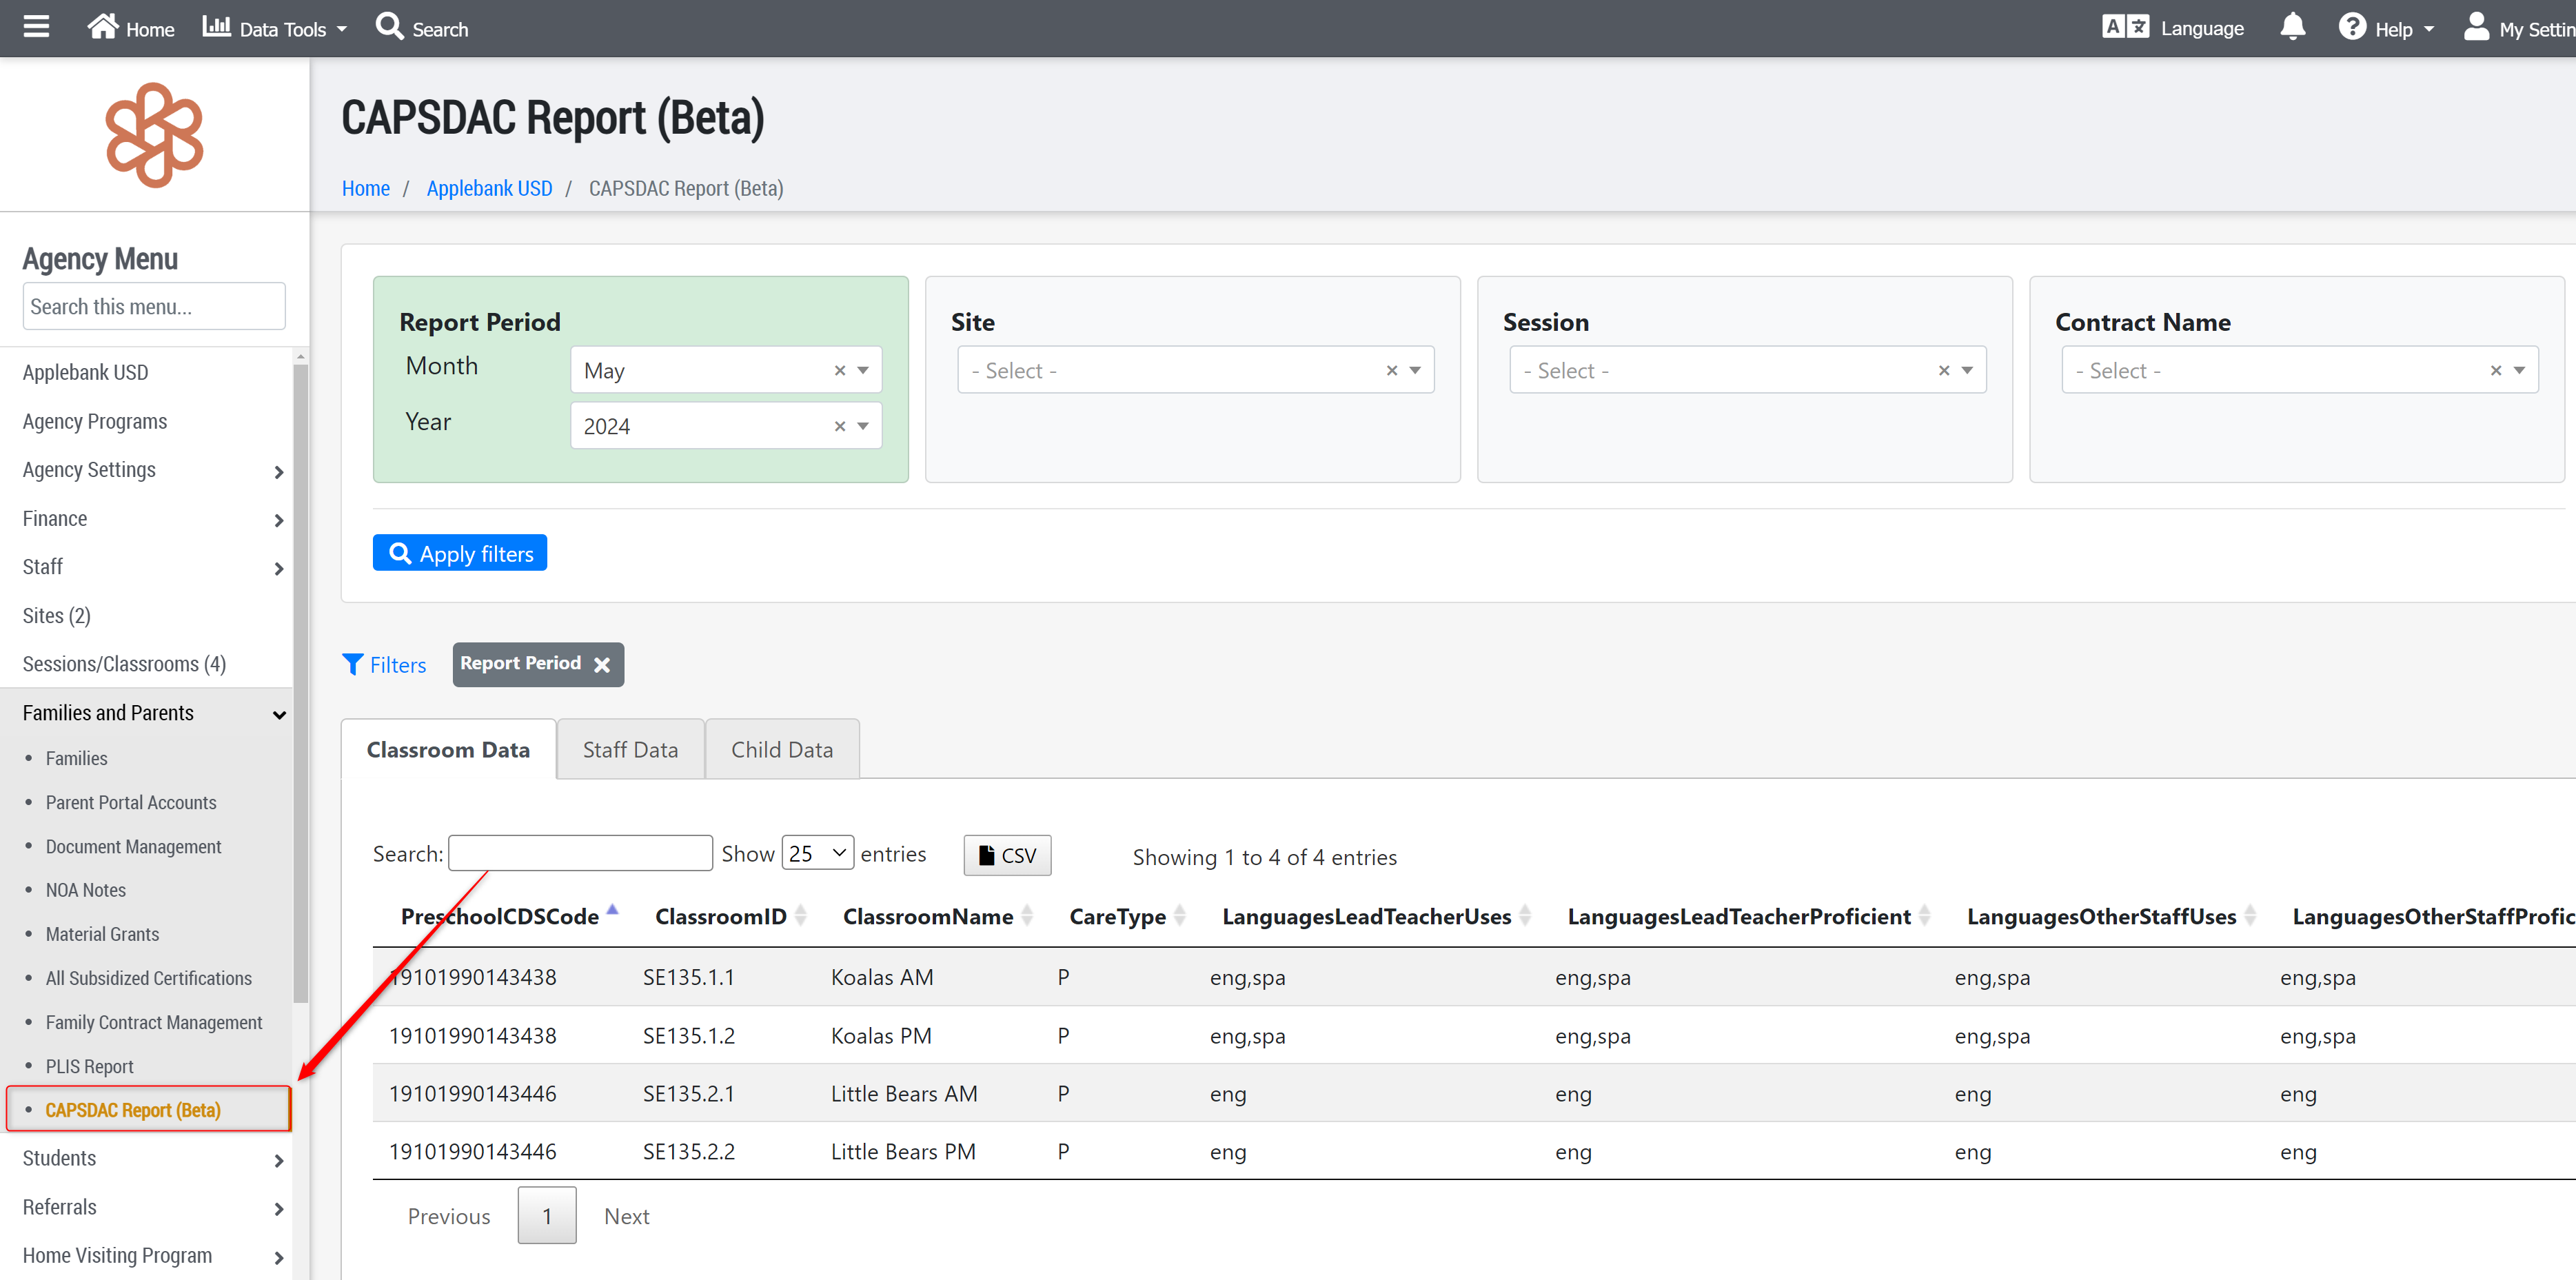2576x1280 pixels.
Task: Clear the Month selection with X
Action: [x=840, y=370]
